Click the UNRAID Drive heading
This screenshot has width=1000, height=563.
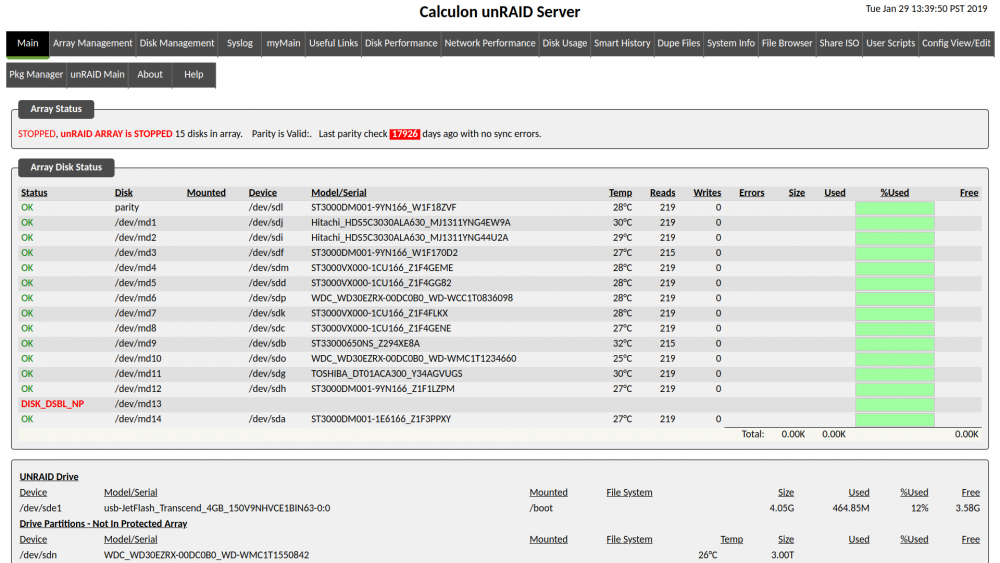pyautogui.click(x=48, y=476)
